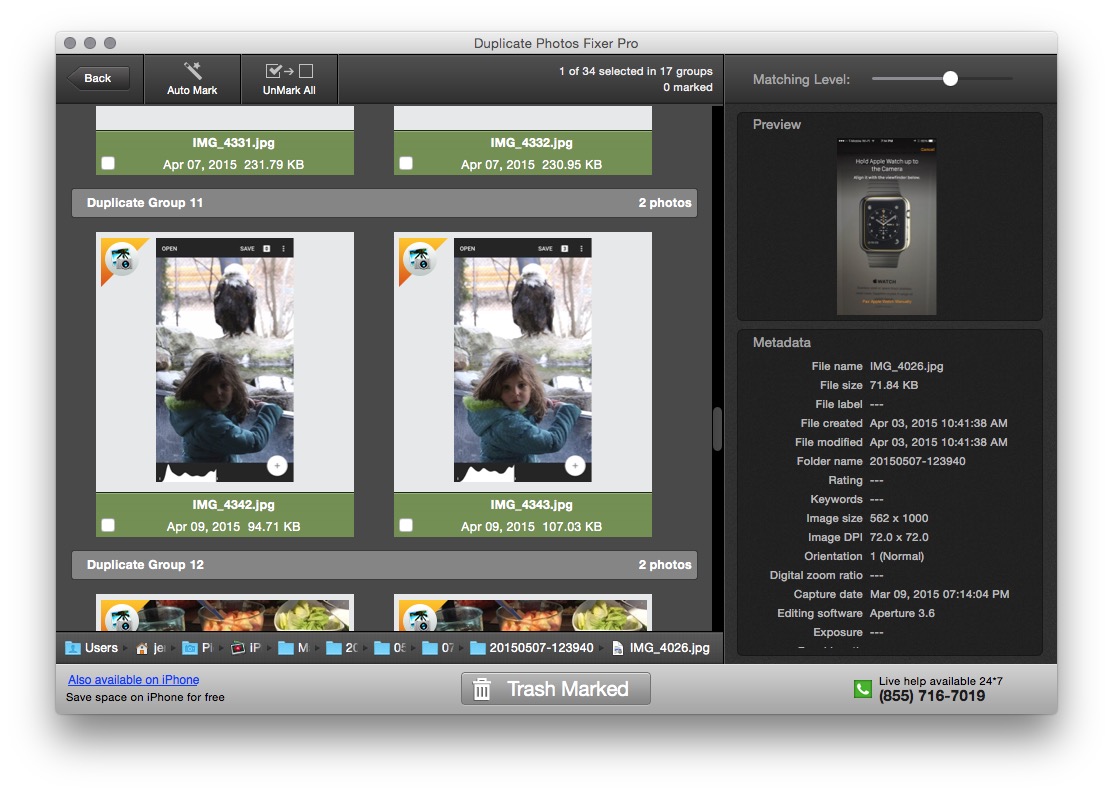The image size is (1113, 794).
Task: Click the photo list vertical scrollbar
Action: coord(717,429)
